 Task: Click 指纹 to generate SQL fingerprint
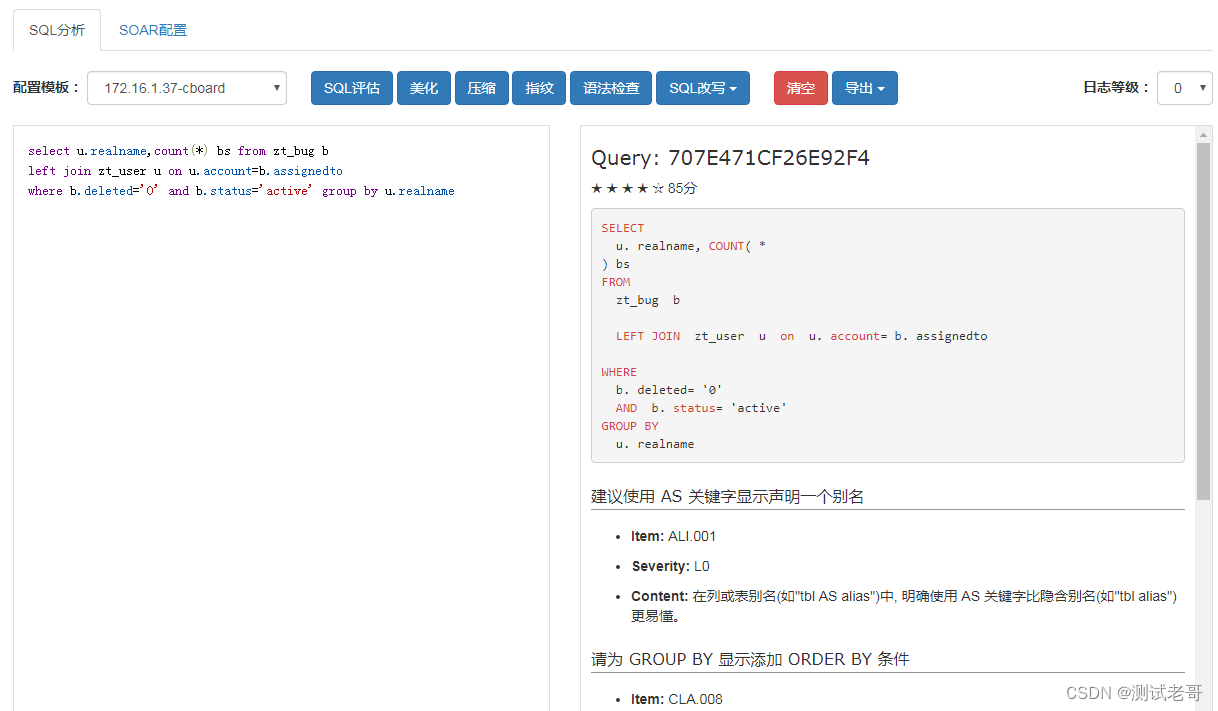(x=539, y=88)
